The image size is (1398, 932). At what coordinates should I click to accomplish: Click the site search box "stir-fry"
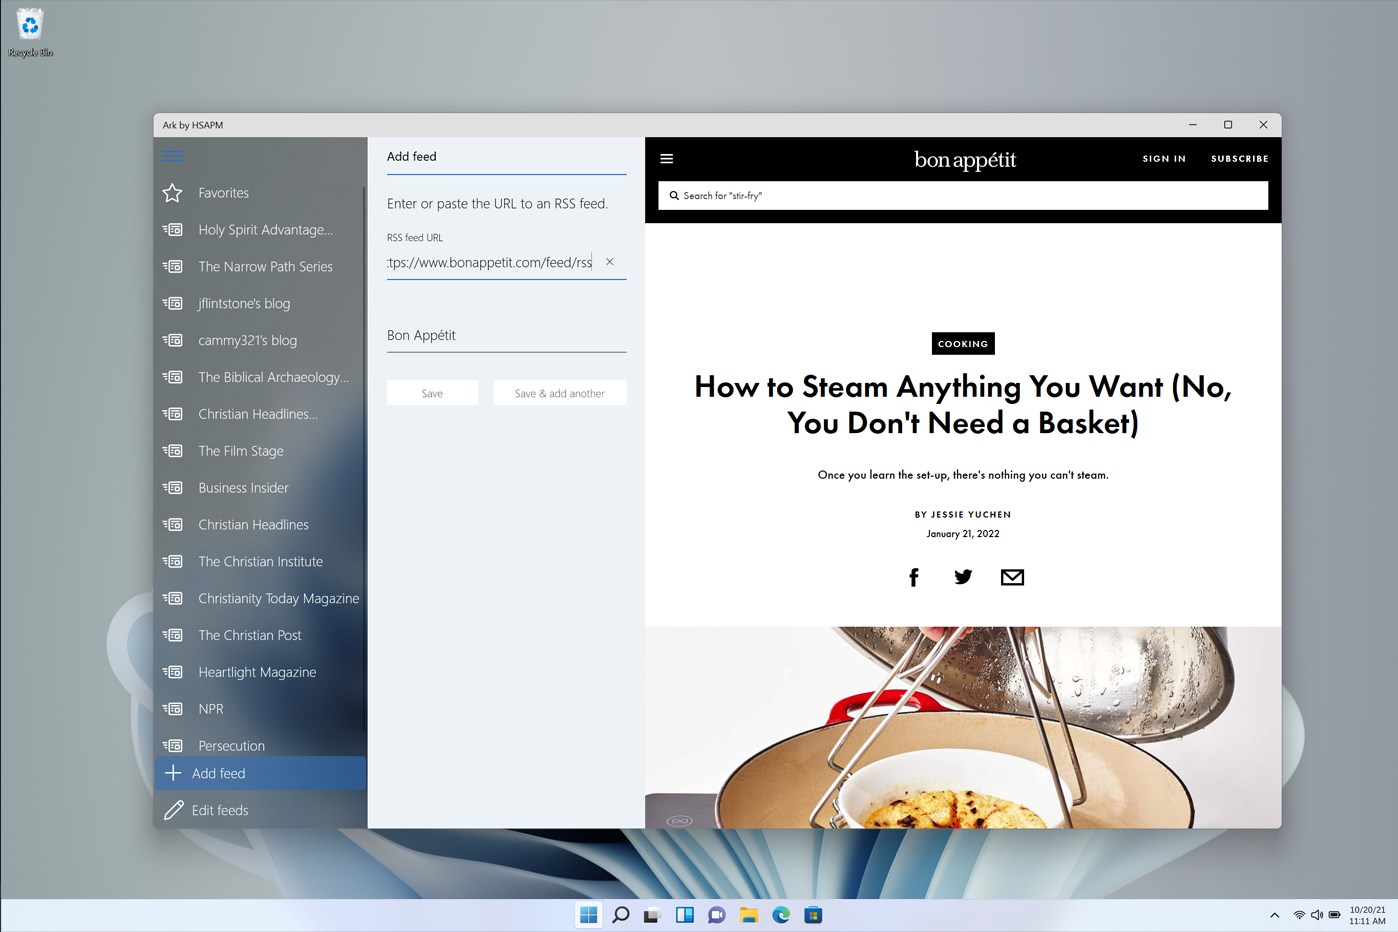click(x=963, y=196)
